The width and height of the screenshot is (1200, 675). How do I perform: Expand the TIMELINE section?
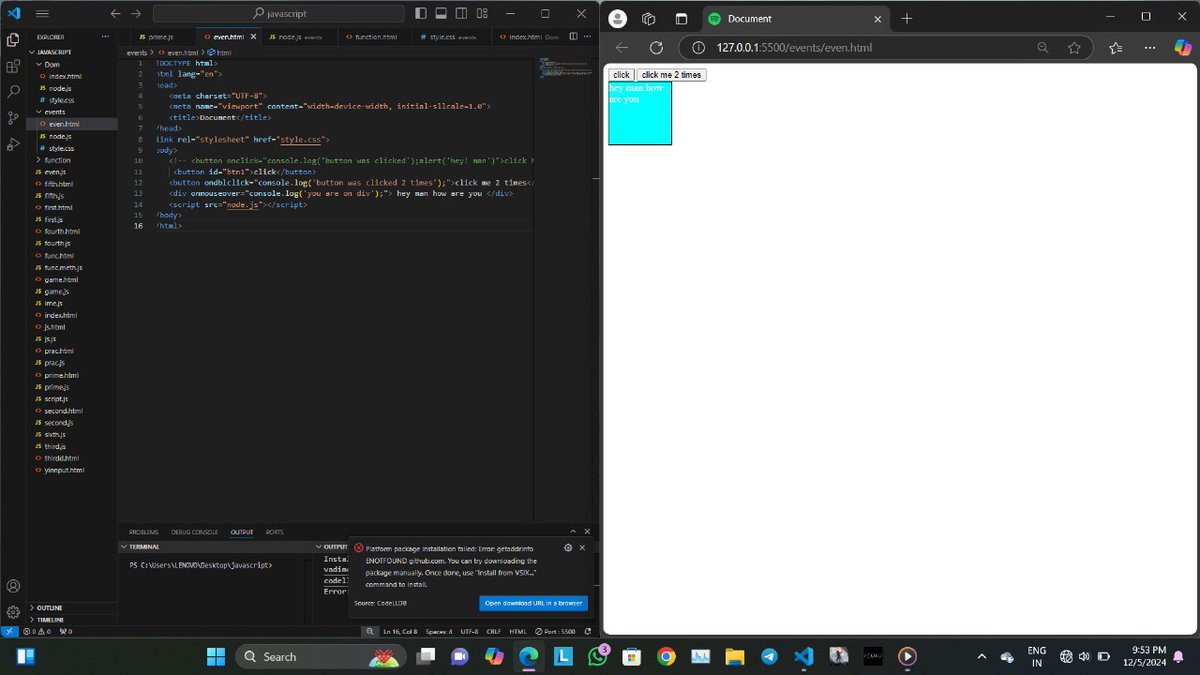point(48,620)
